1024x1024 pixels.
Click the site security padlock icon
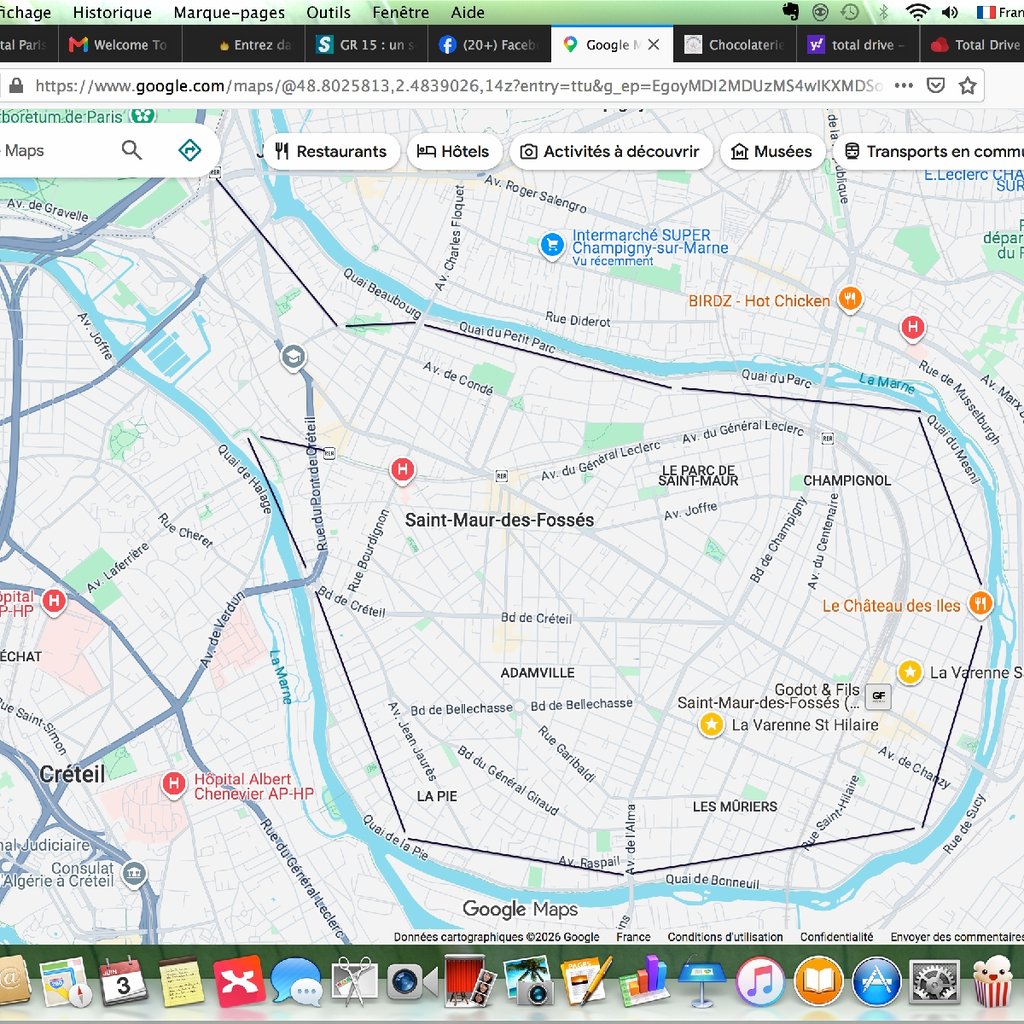pos(16,86)
